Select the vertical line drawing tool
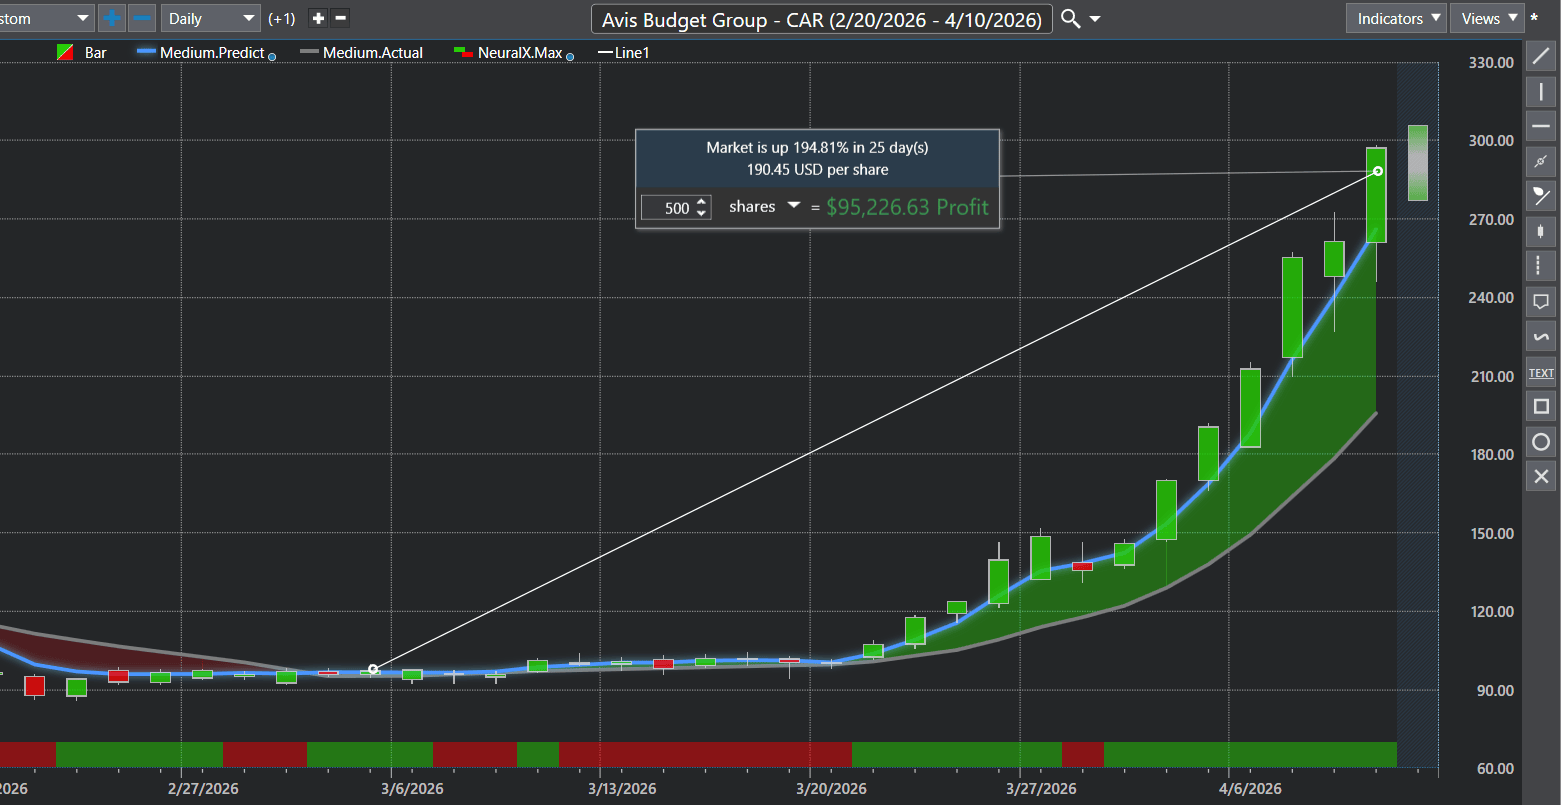 click(x=1541, y=92)
